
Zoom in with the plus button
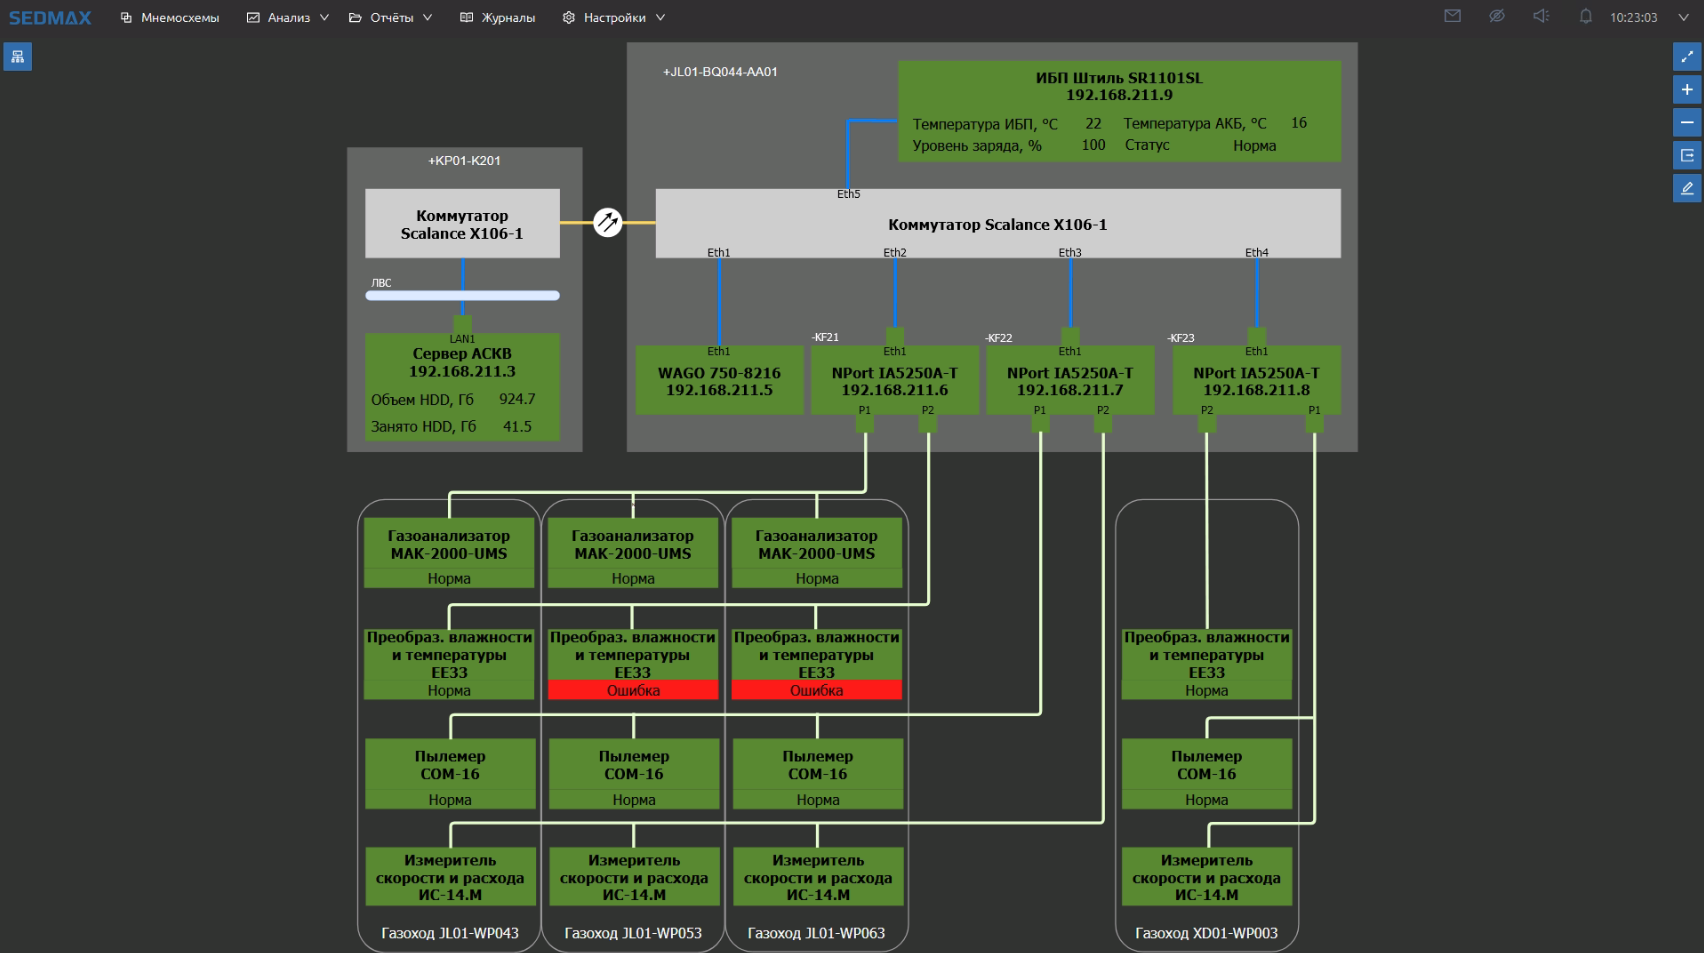pos(1686,90)
